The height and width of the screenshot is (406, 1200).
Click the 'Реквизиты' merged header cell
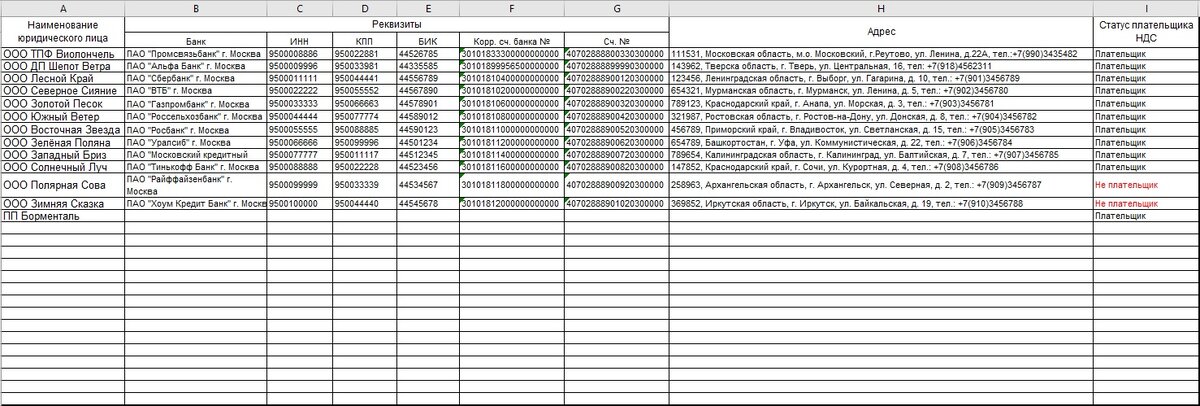click(397, 23)
